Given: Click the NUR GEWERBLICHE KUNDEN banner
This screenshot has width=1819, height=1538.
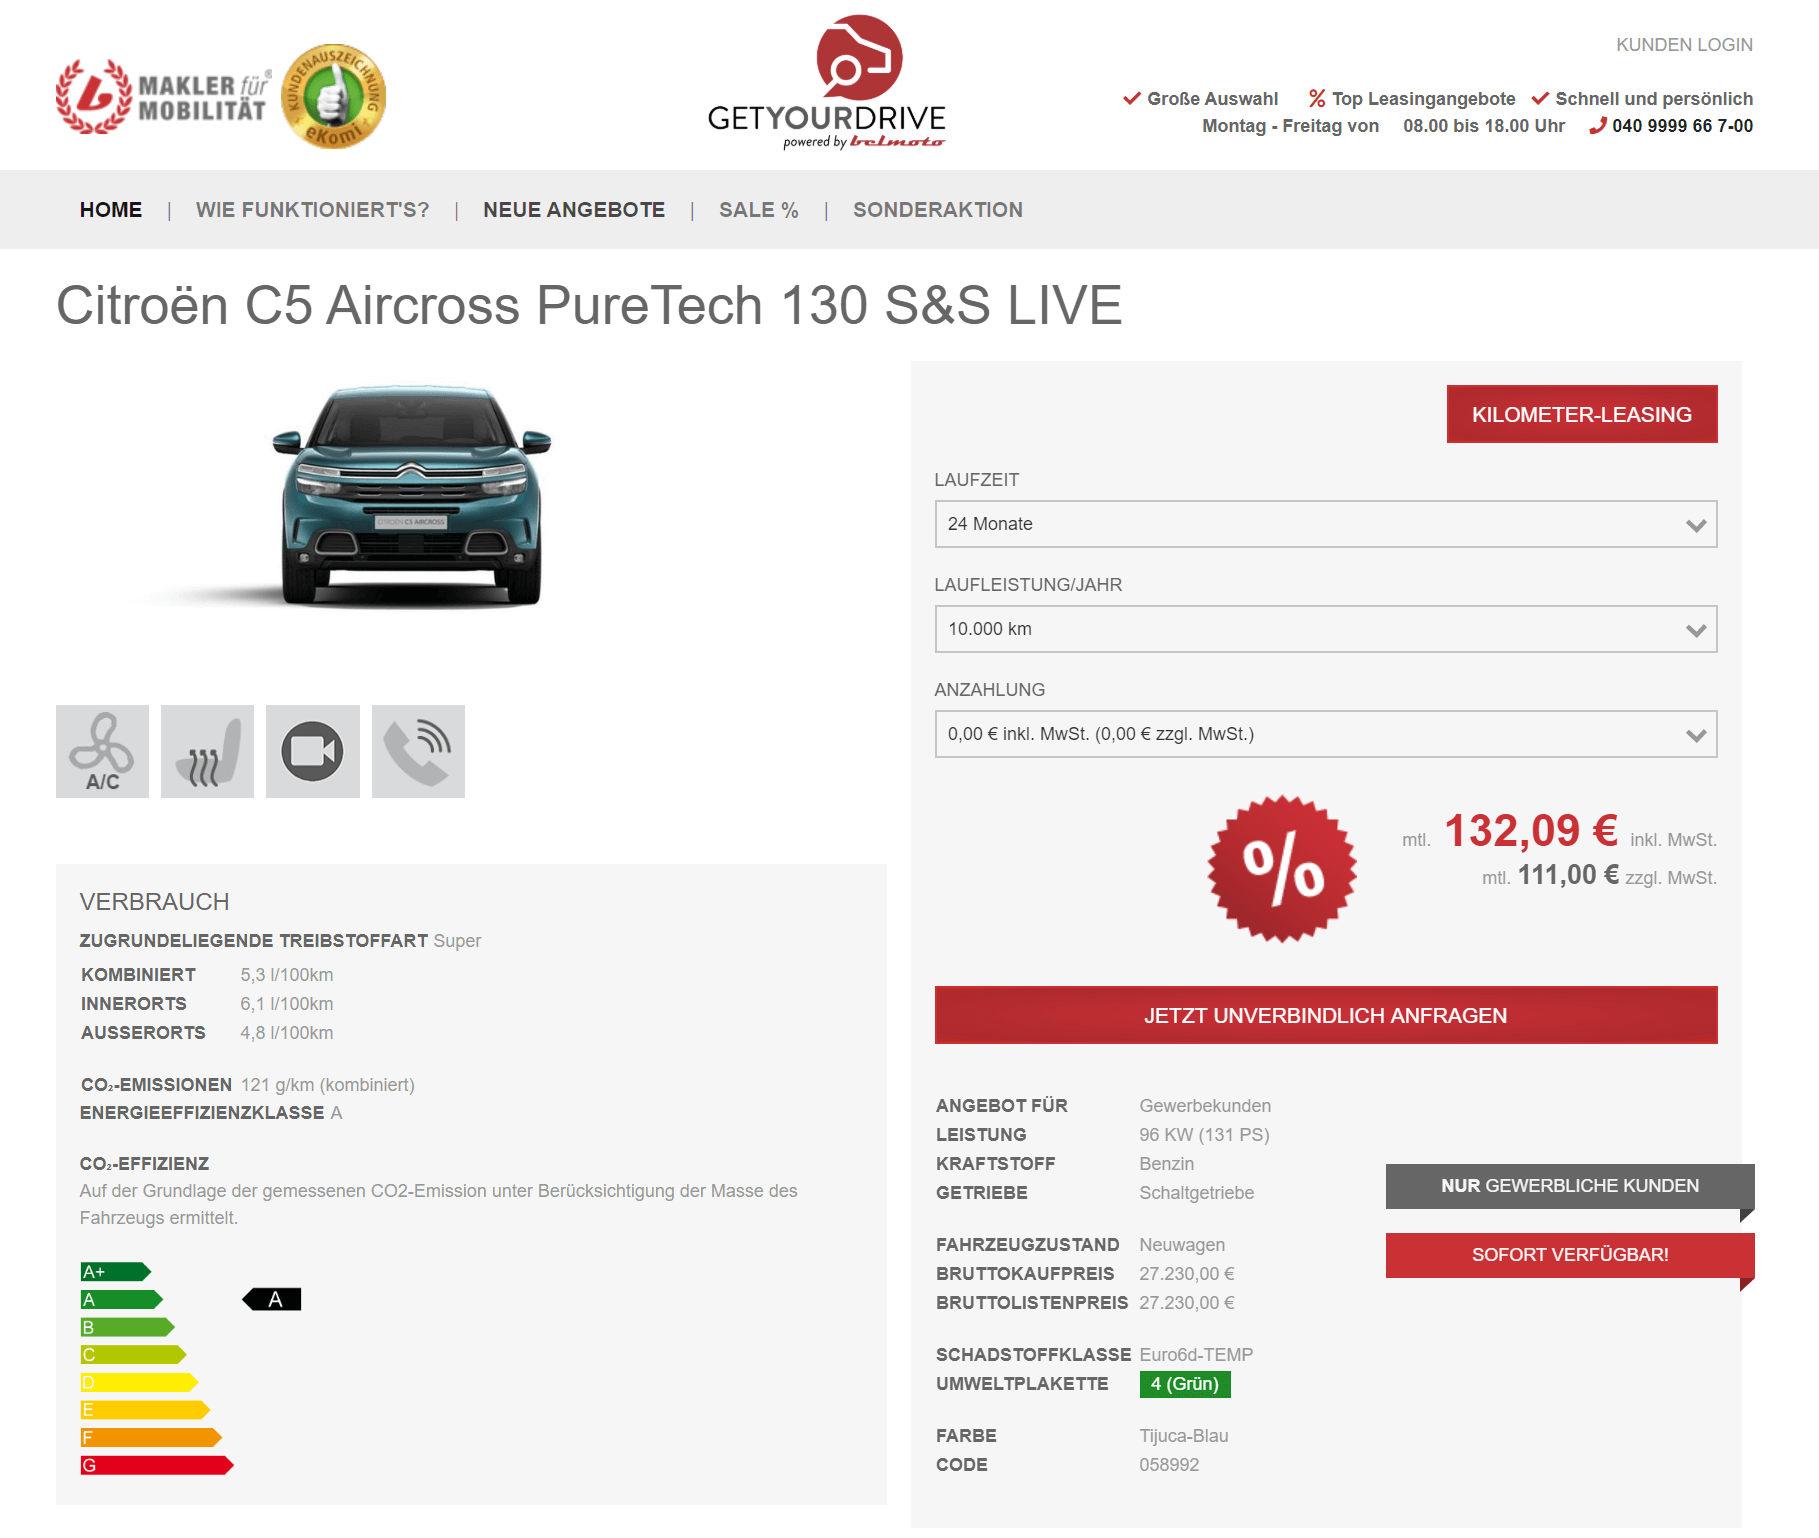Looking at the screenshot, I should [1570, 1186].
